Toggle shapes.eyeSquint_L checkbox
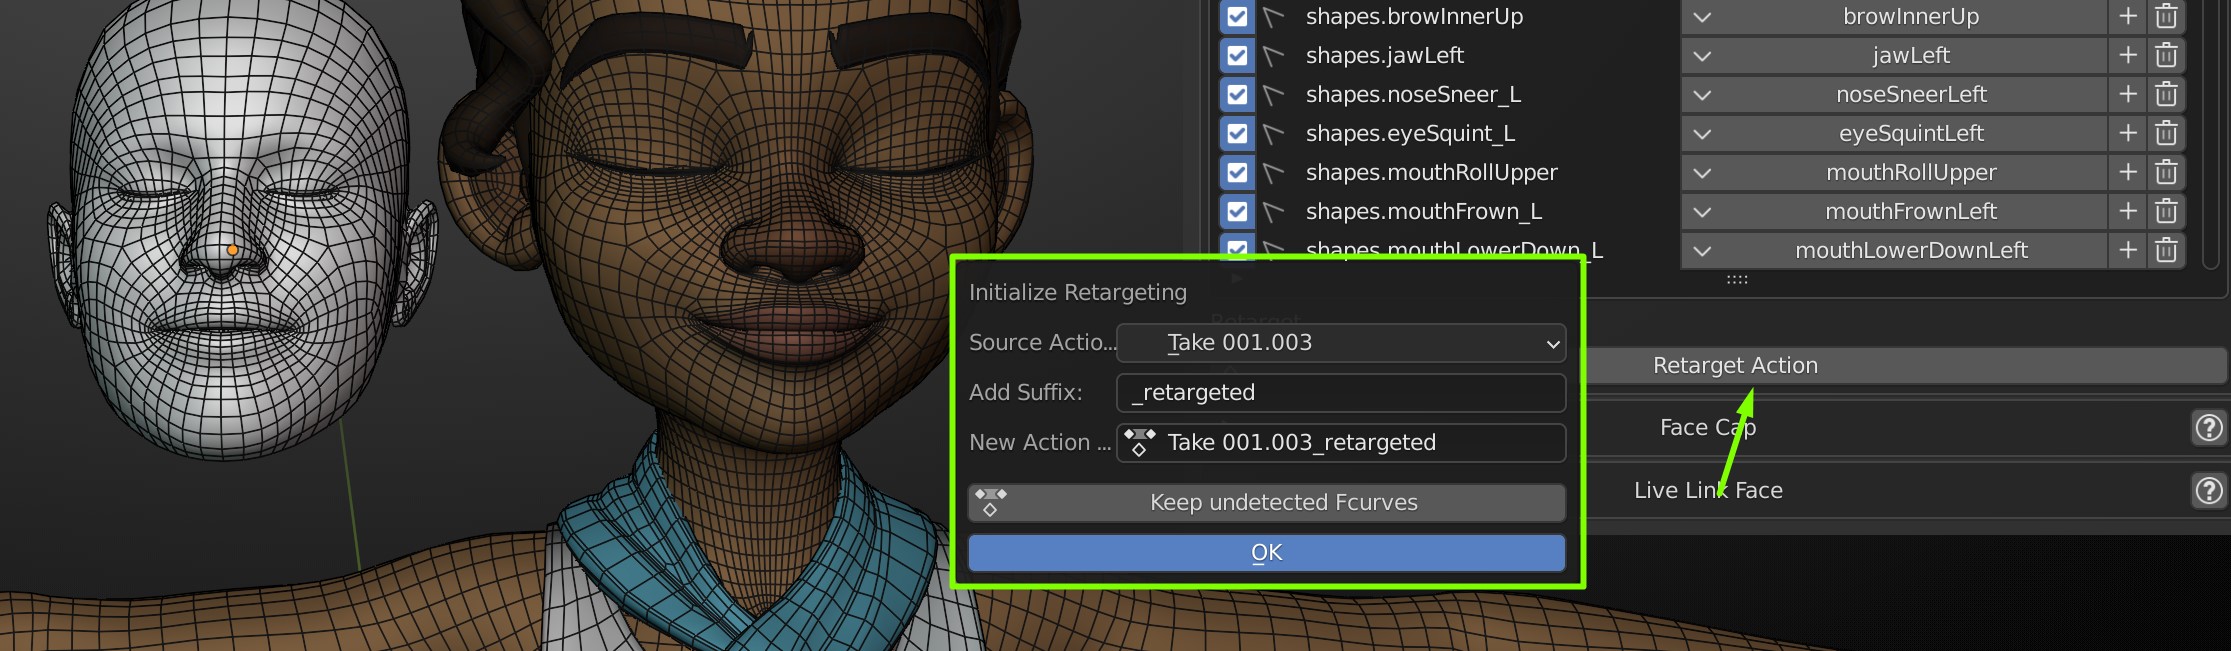Viewport: 2231px width, 651px height. click(x=1237, y=133)
